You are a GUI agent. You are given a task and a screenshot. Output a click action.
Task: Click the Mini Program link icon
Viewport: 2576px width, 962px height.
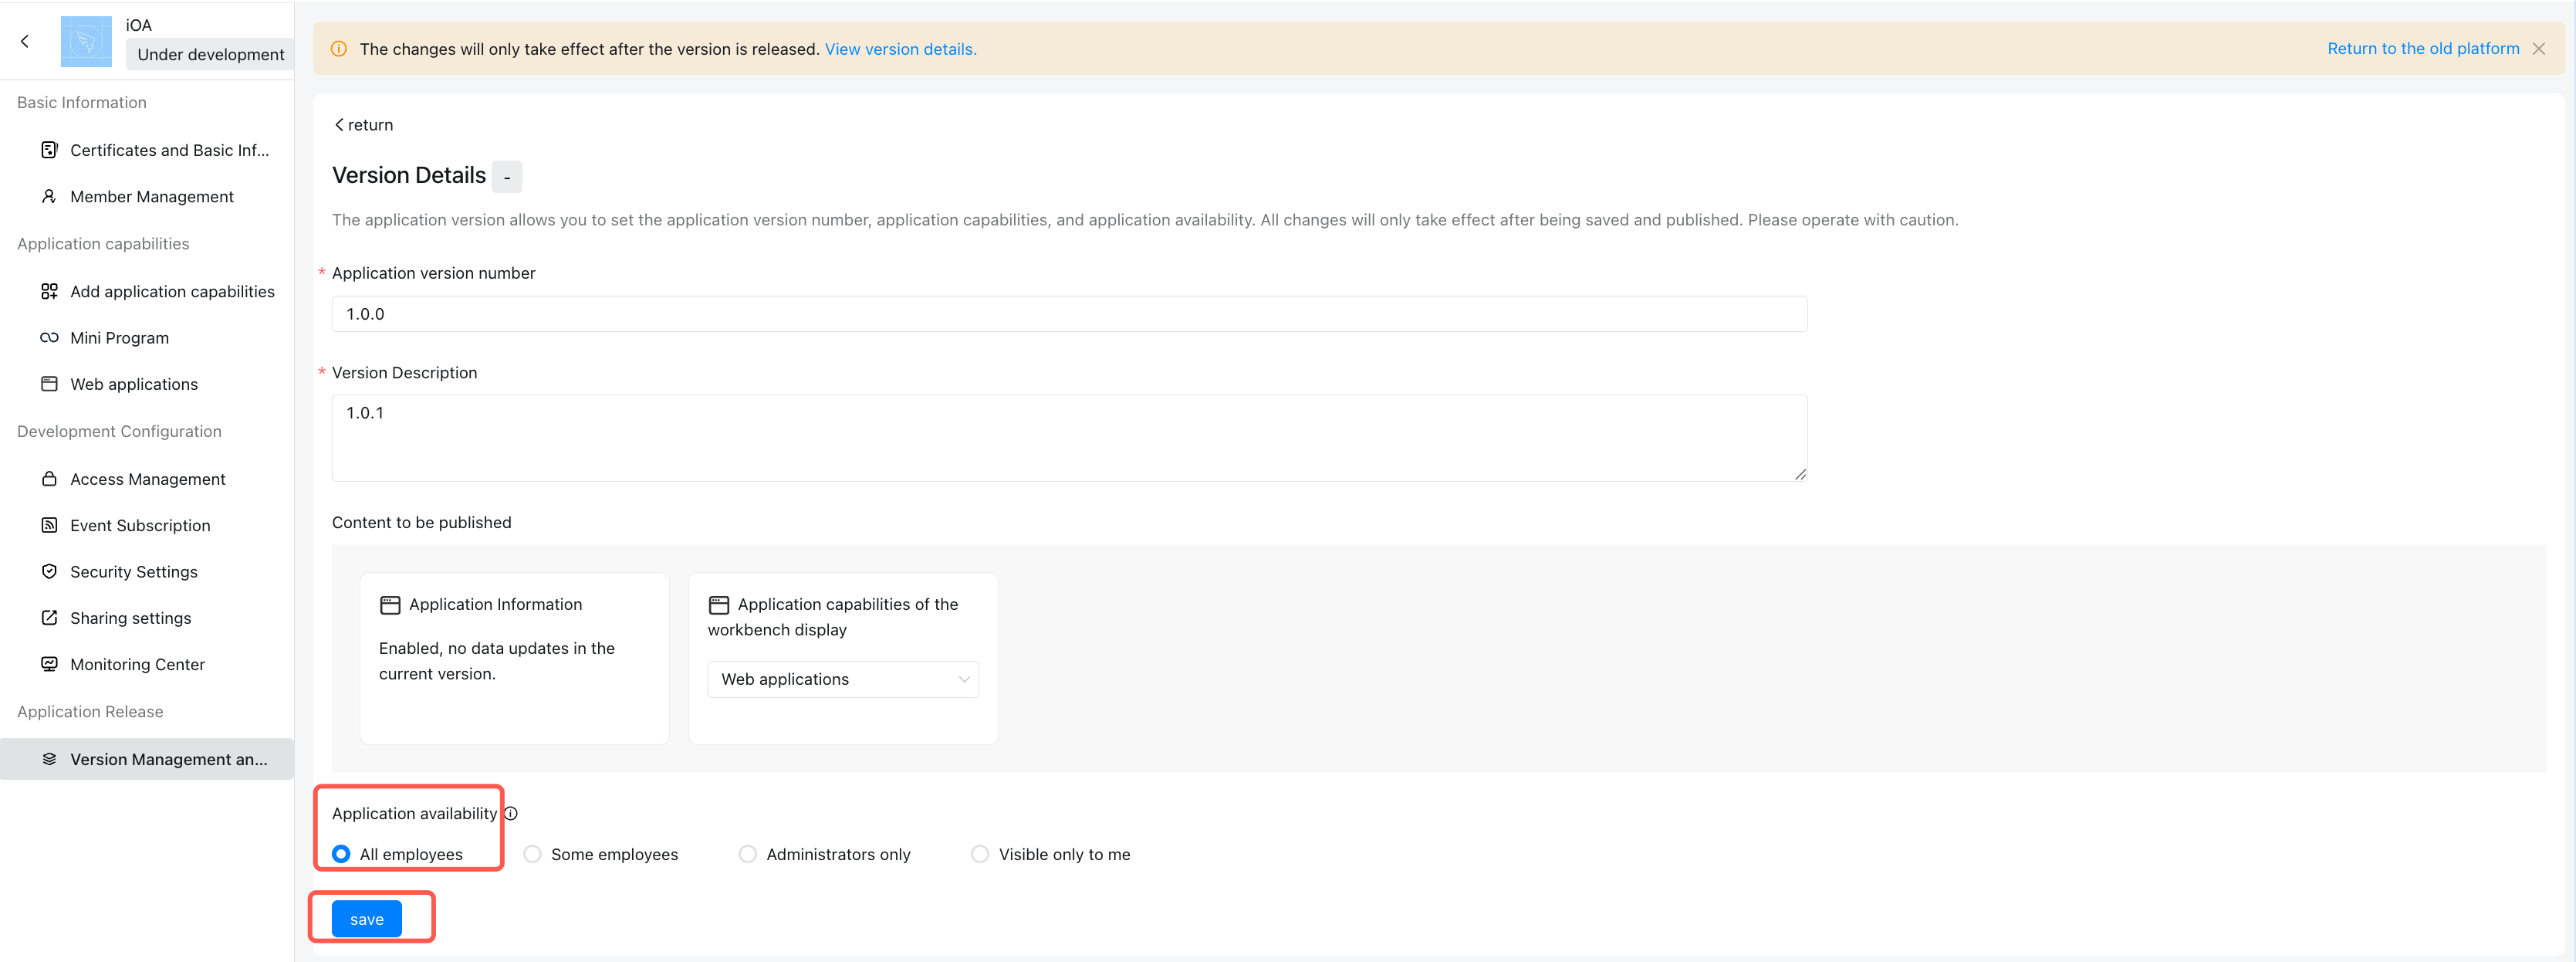(x=49, y=338)
